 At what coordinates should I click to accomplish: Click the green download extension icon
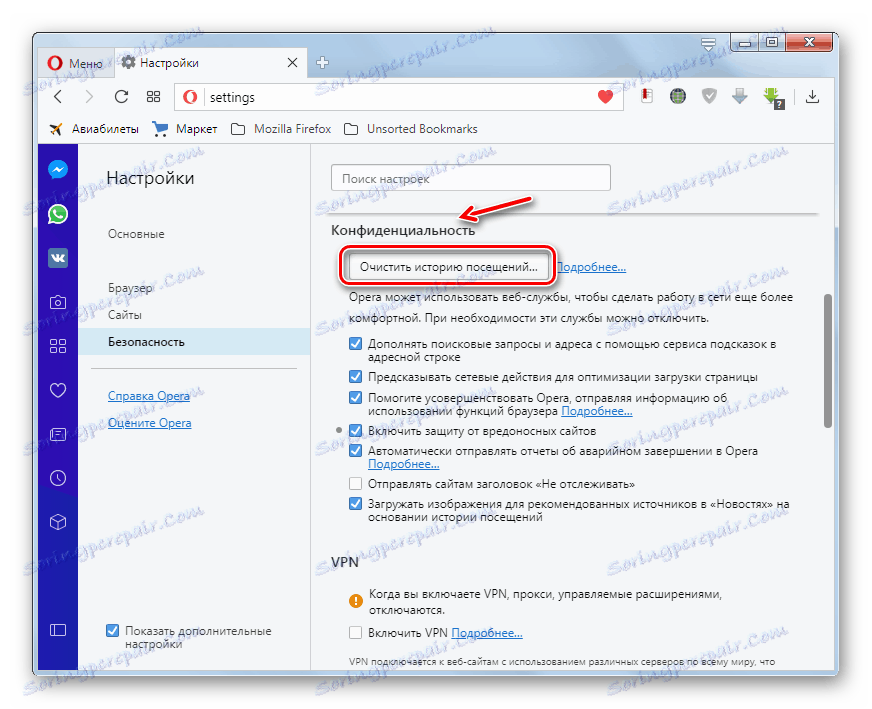click(774, 98)
